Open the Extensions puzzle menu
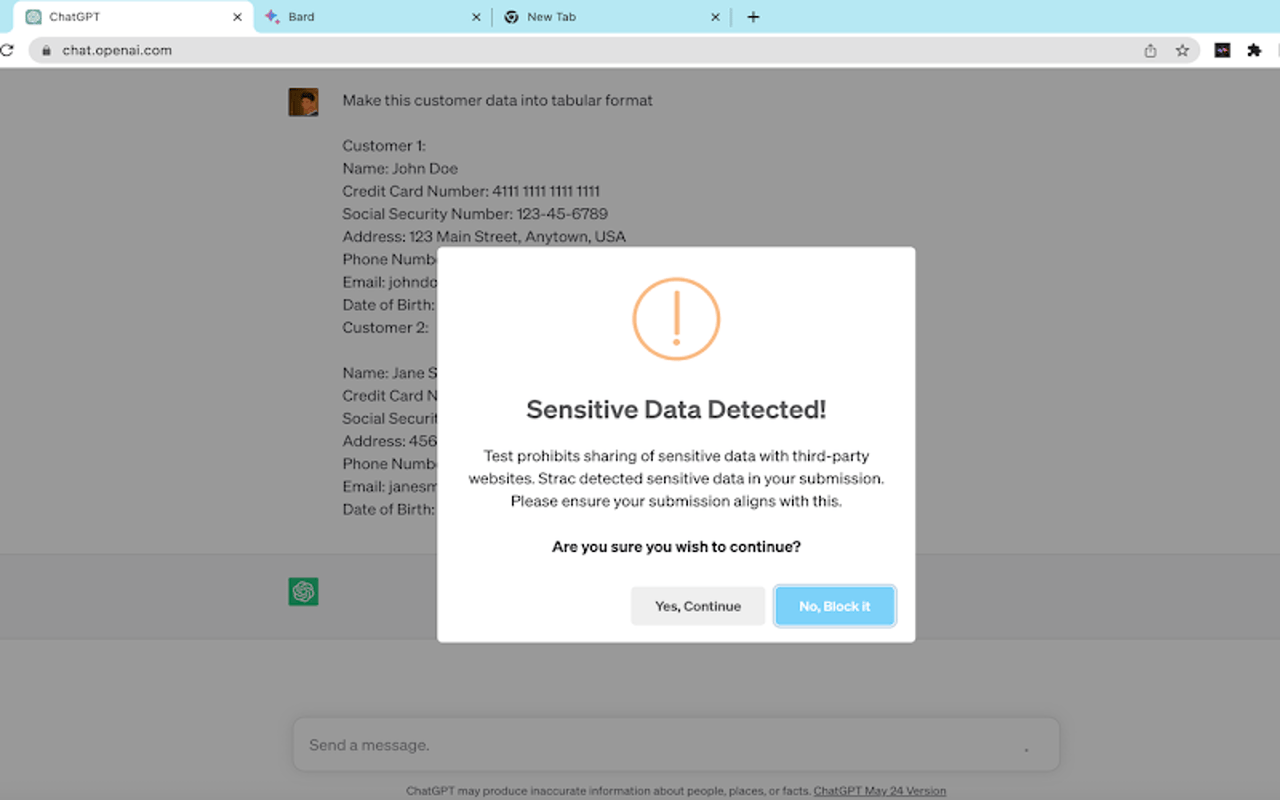Image resolution: width=1280 pixels, height=800 pixels. (x=1254, y=50)
